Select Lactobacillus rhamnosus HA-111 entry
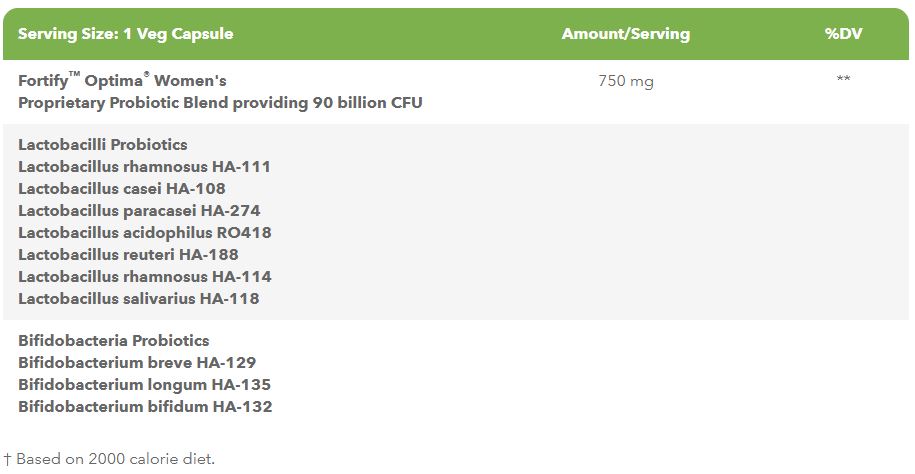 click(x=144, y=167)
